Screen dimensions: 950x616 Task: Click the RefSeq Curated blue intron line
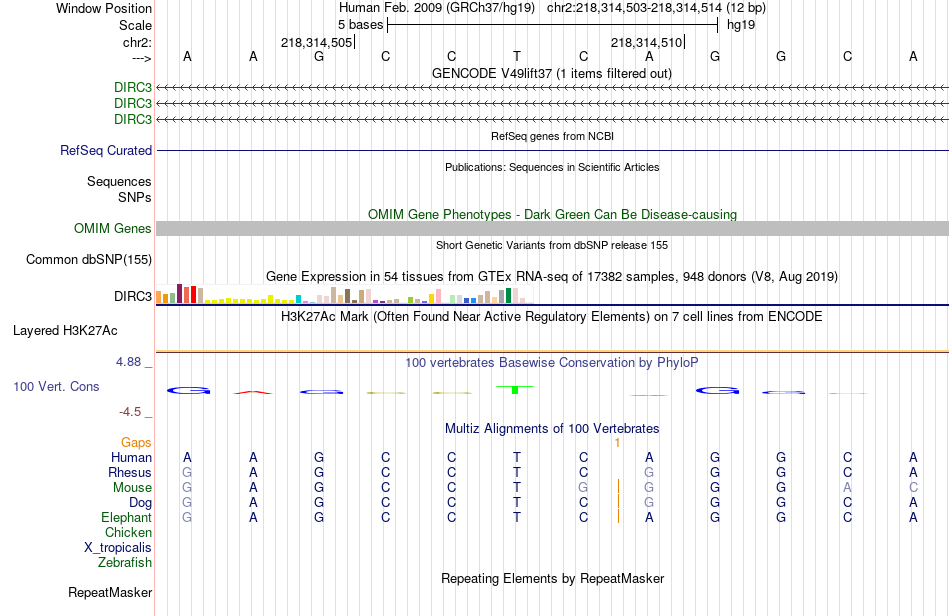(552, 150)
